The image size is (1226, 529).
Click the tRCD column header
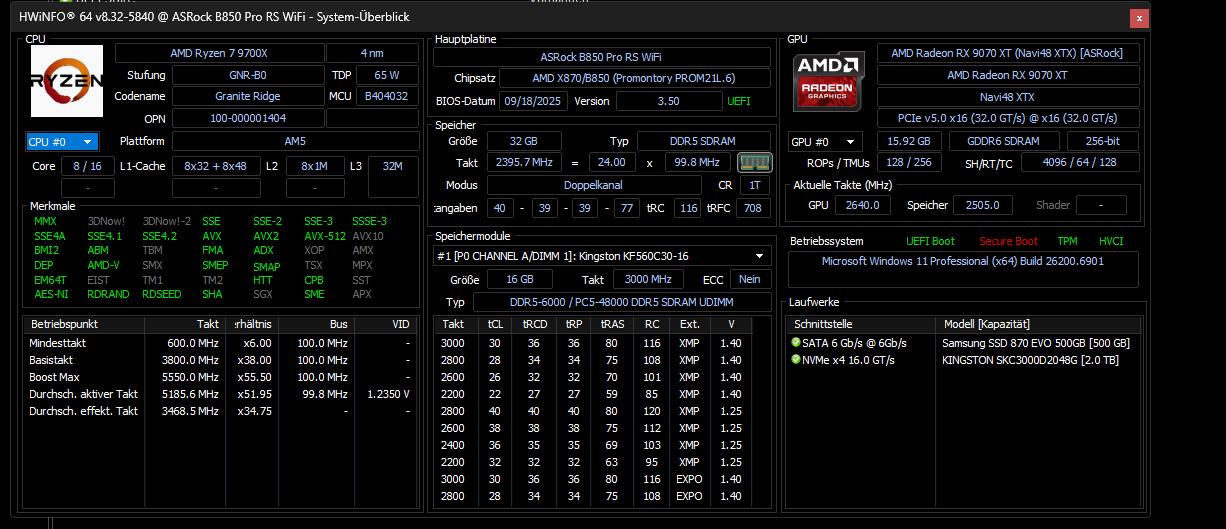click(533, 324)
